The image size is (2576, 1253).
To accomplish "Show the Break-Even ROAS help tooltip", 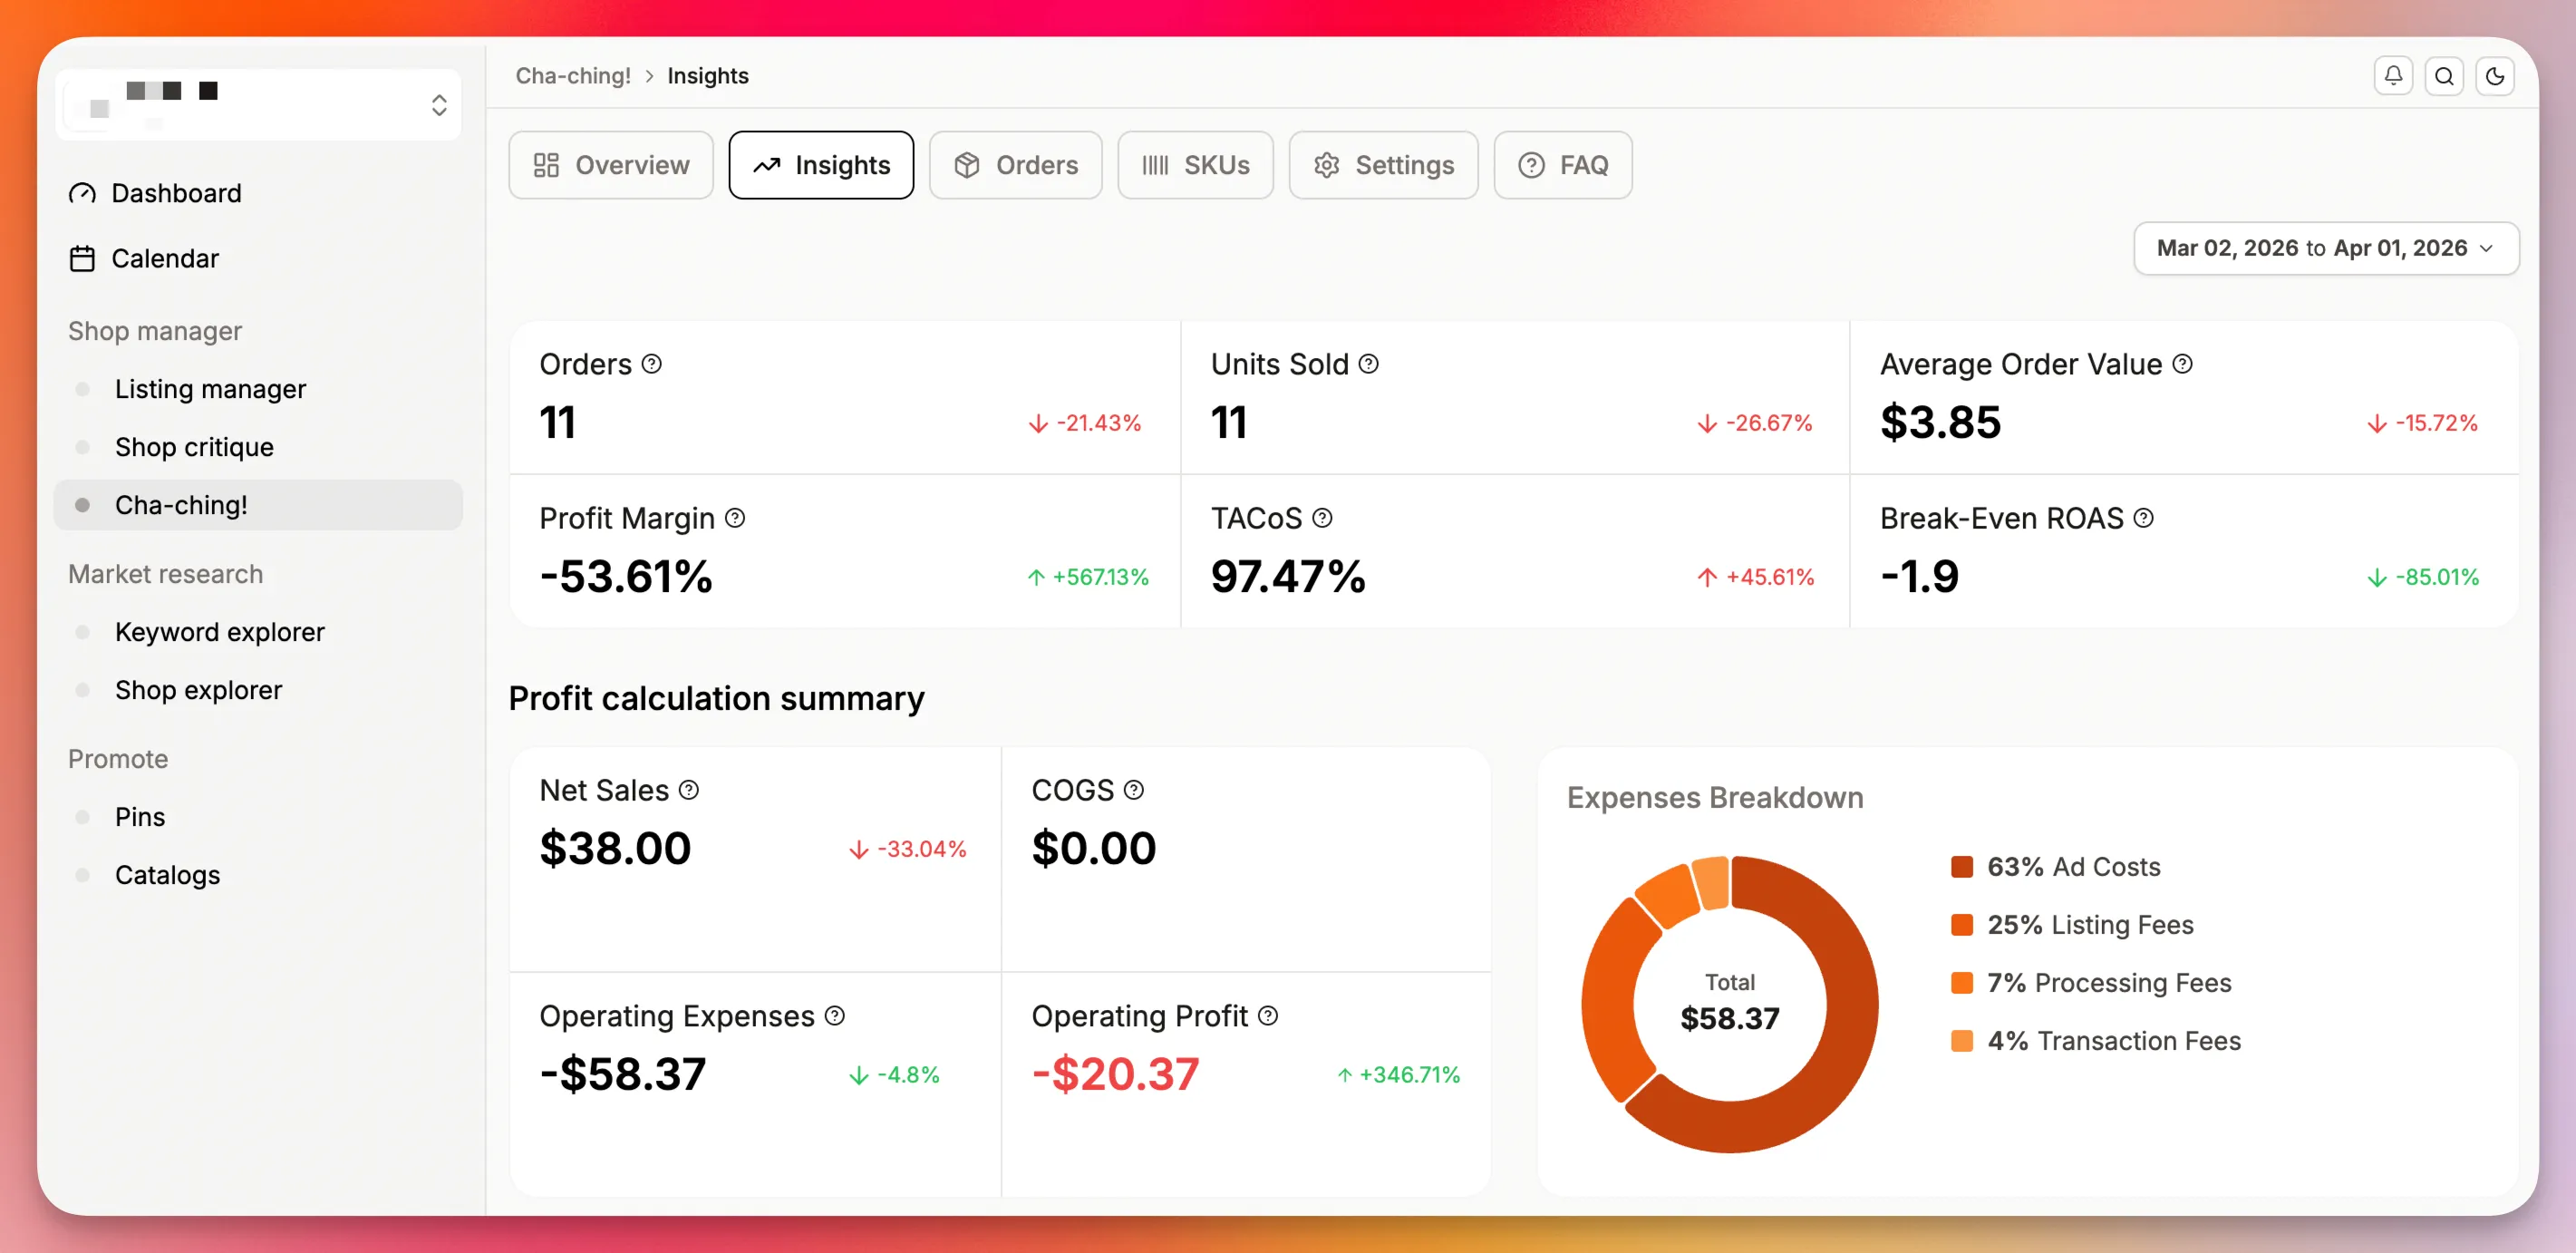I will coord(2143,518).
